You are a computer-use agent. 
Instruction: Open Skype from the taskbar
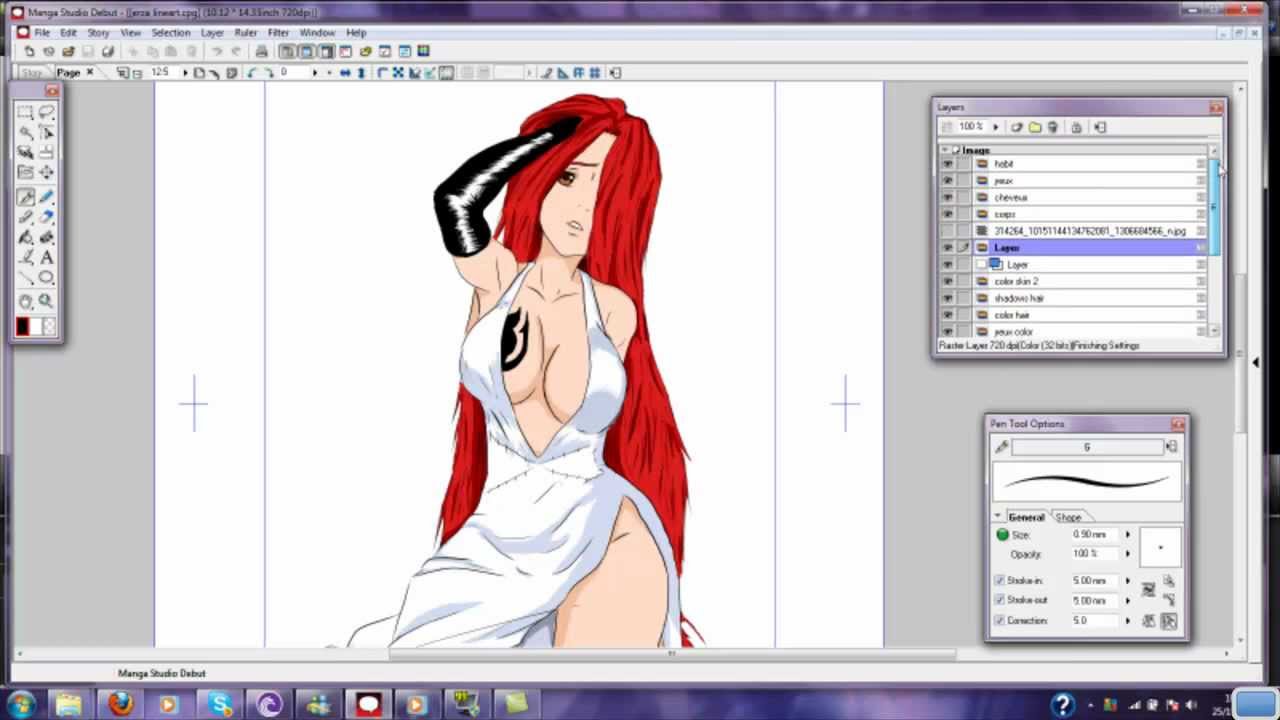(219, 704)
